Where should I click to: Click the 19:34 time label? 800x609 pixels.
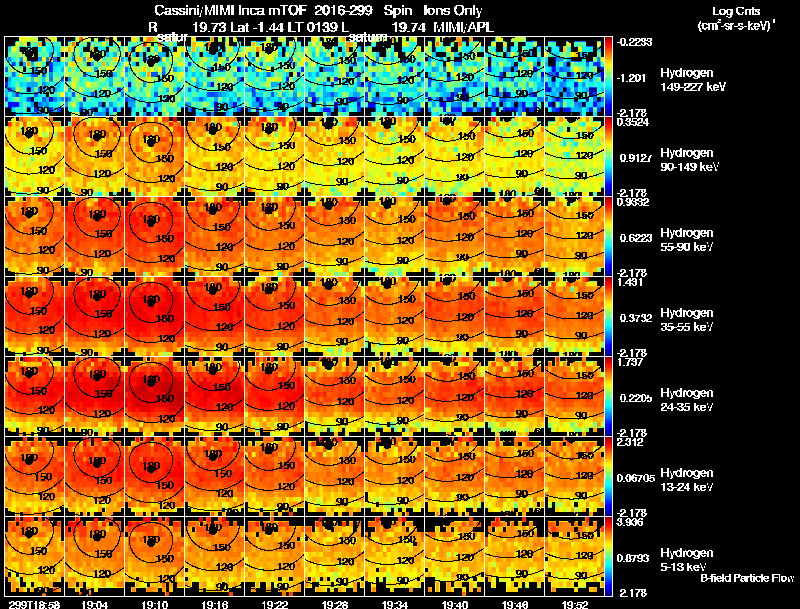click(x=395, y=604)
